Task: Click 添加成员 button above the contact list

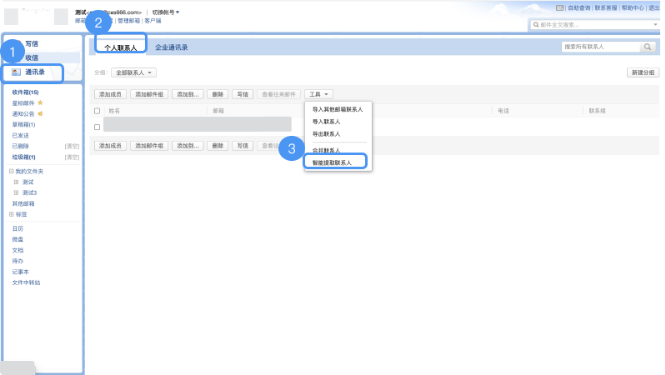Action: pyautogui.click(x=110, y=94)
